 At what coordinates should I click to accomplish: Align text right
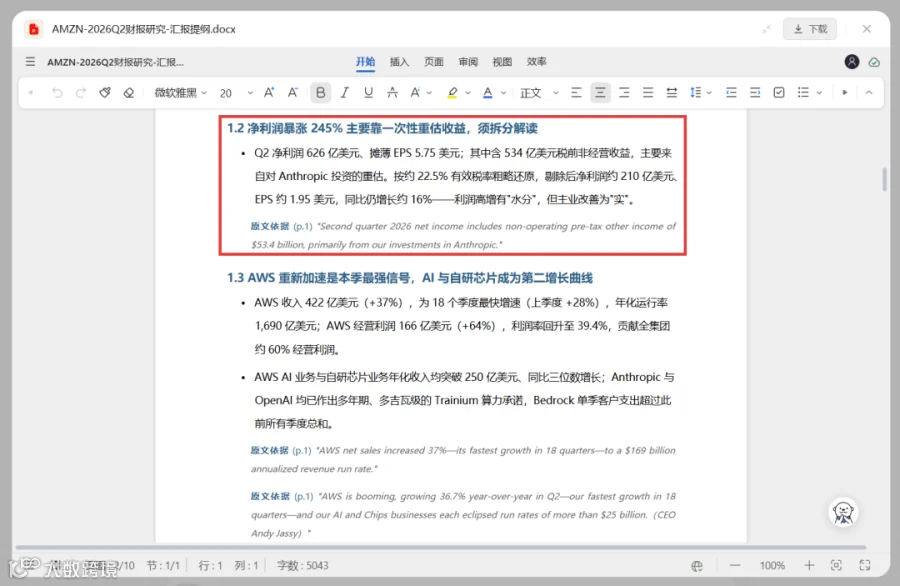point(624,92)
